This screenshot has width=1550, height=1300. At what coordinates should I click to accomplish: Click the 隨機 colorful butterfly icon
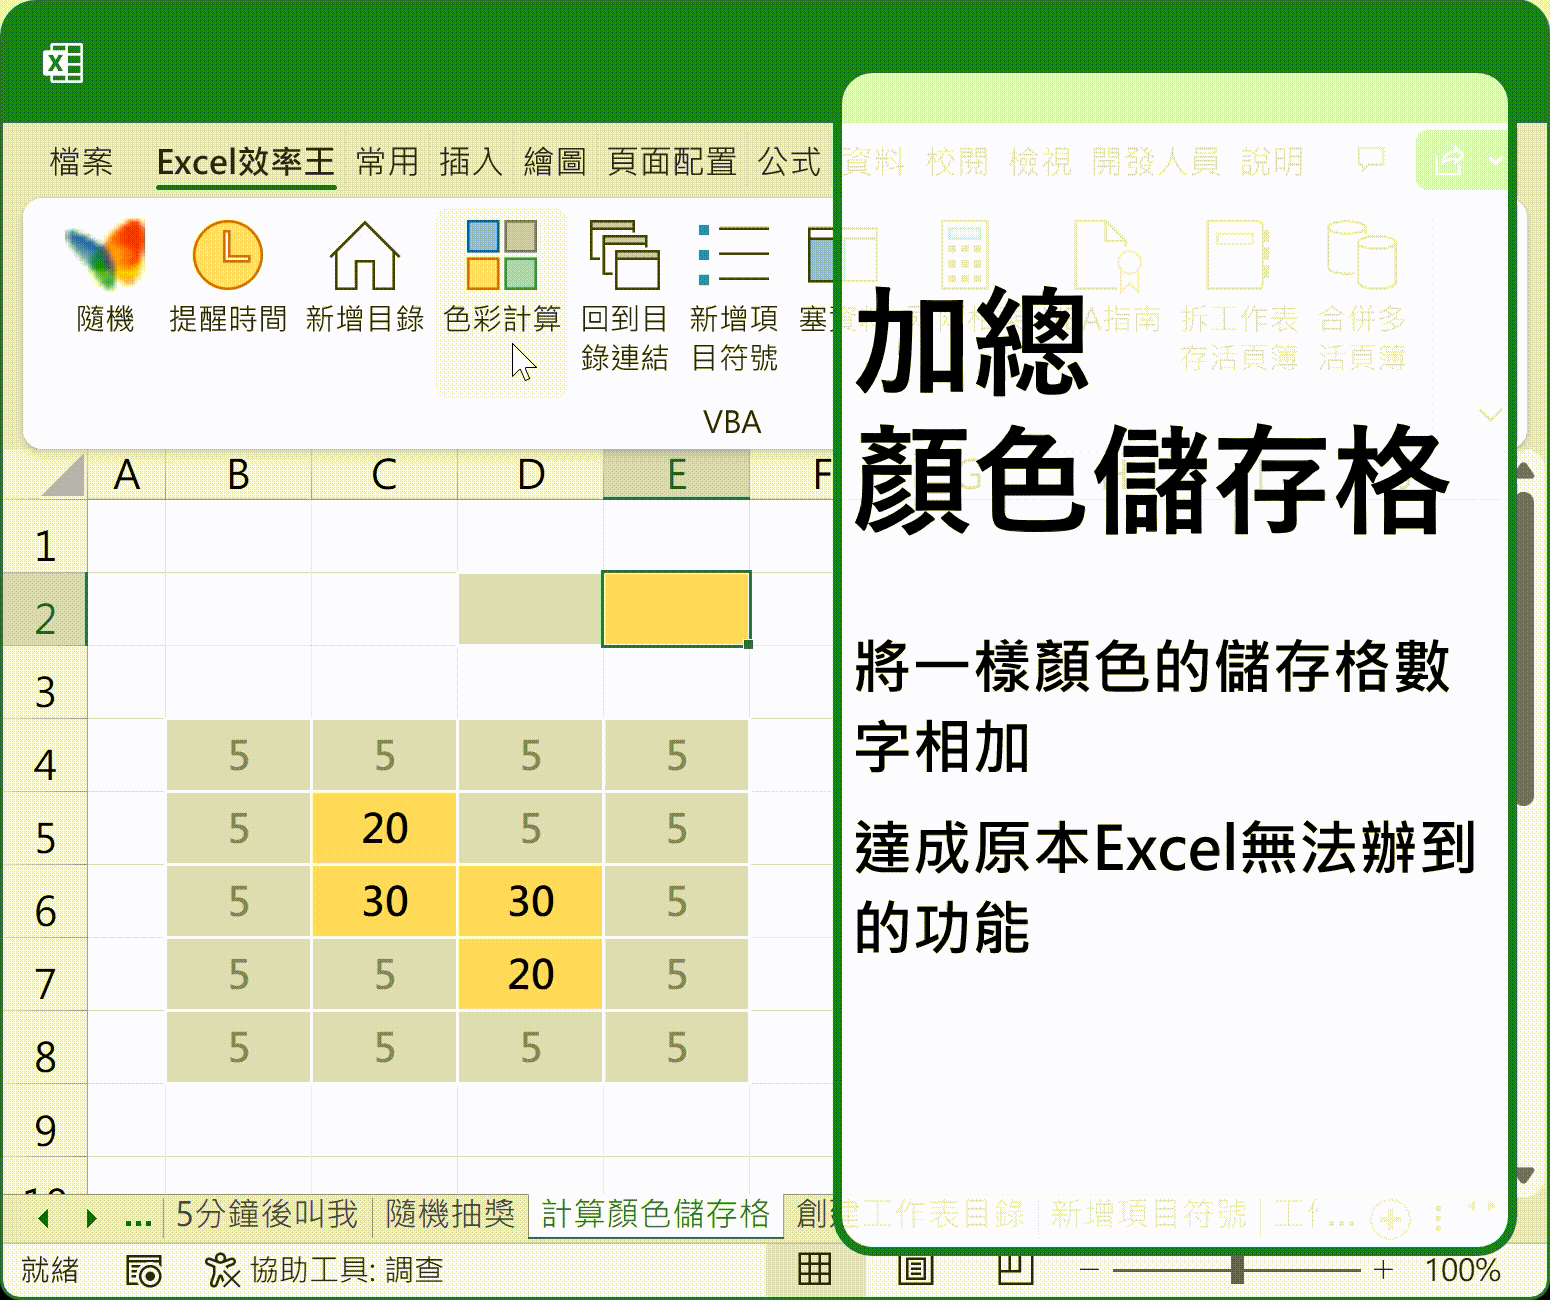pos(105,256)
